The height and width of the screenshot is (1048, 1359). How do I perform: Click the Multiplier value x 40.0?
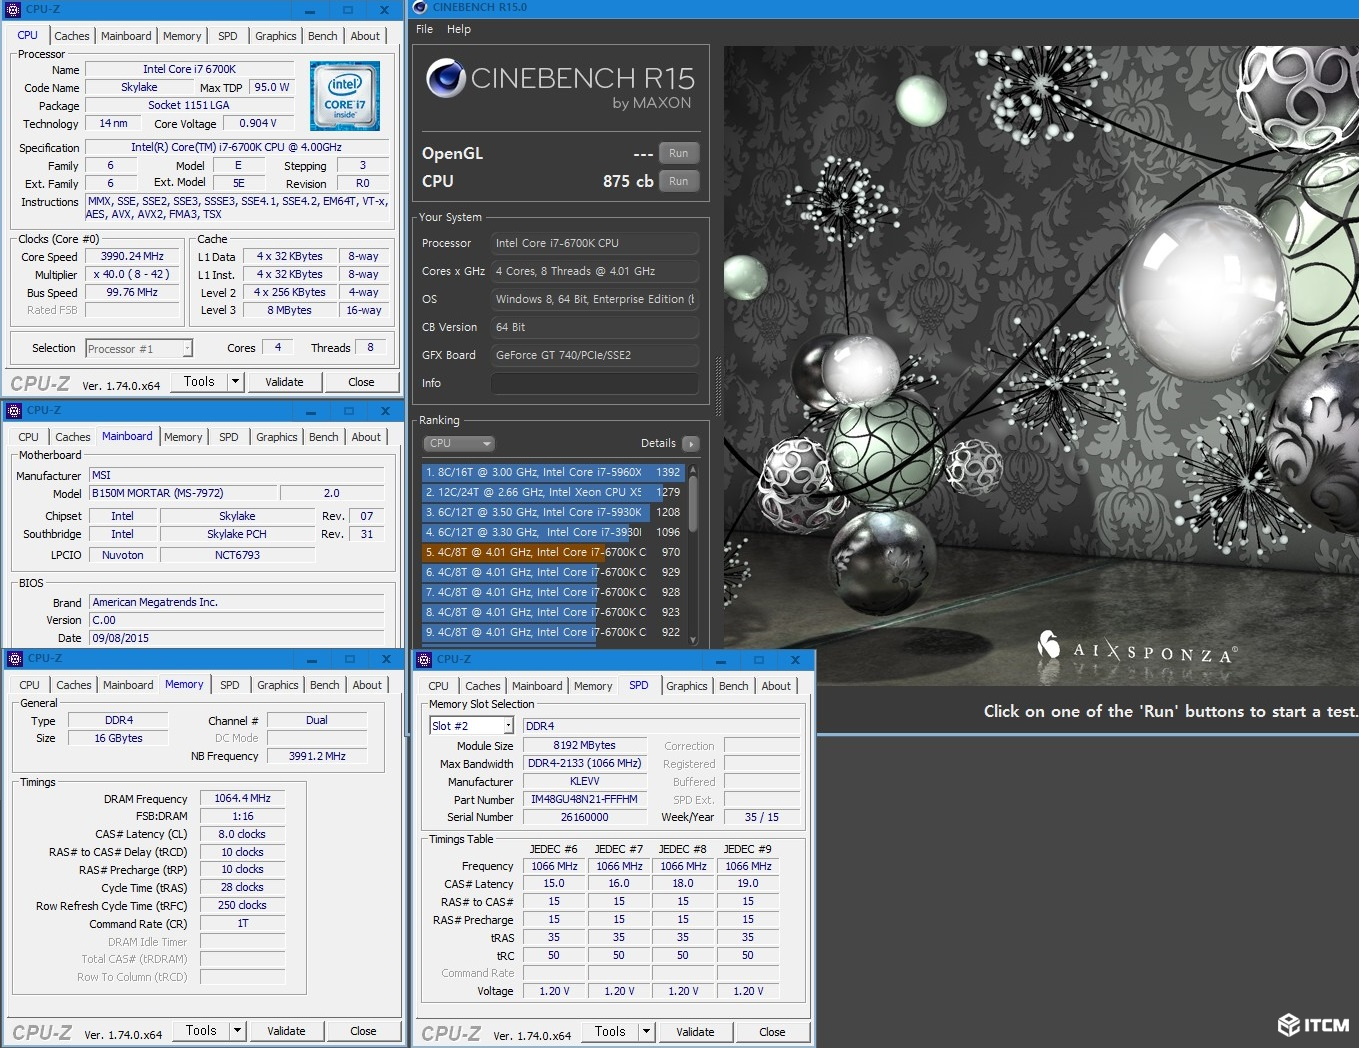pyautogui.click(x=132, y=274)
